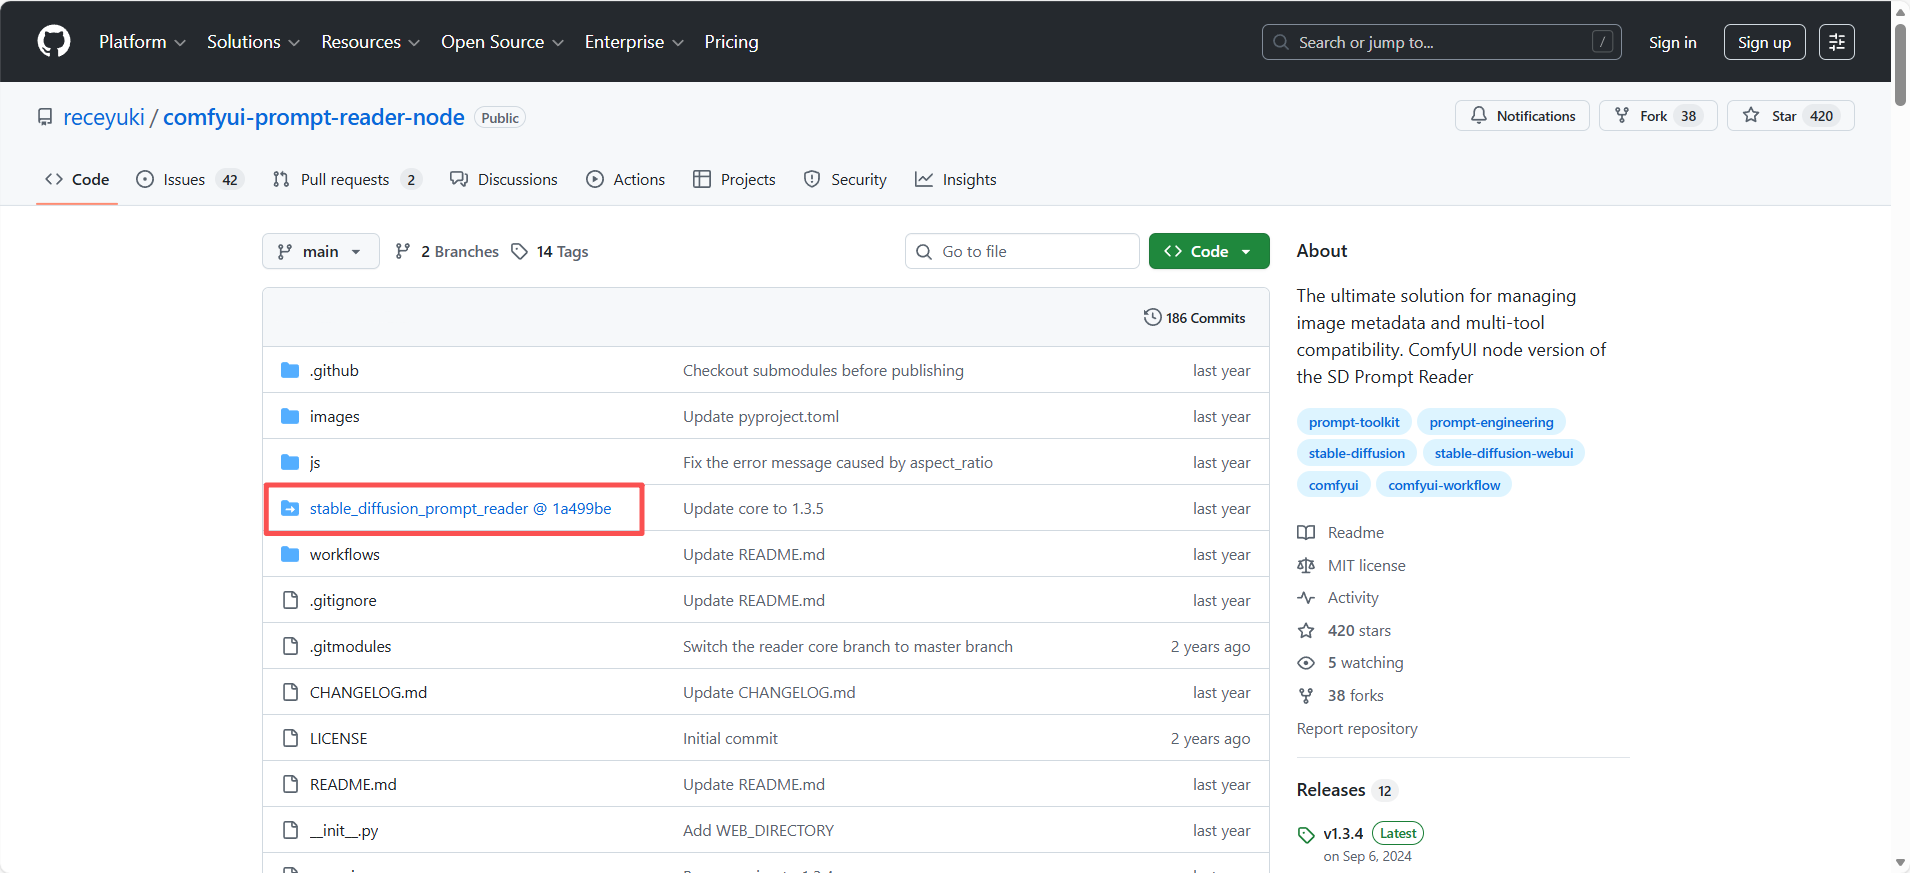Focus the Go to file search box
The width and height of the screenshot is (1910, 873).
click(x=1022, y=251)
